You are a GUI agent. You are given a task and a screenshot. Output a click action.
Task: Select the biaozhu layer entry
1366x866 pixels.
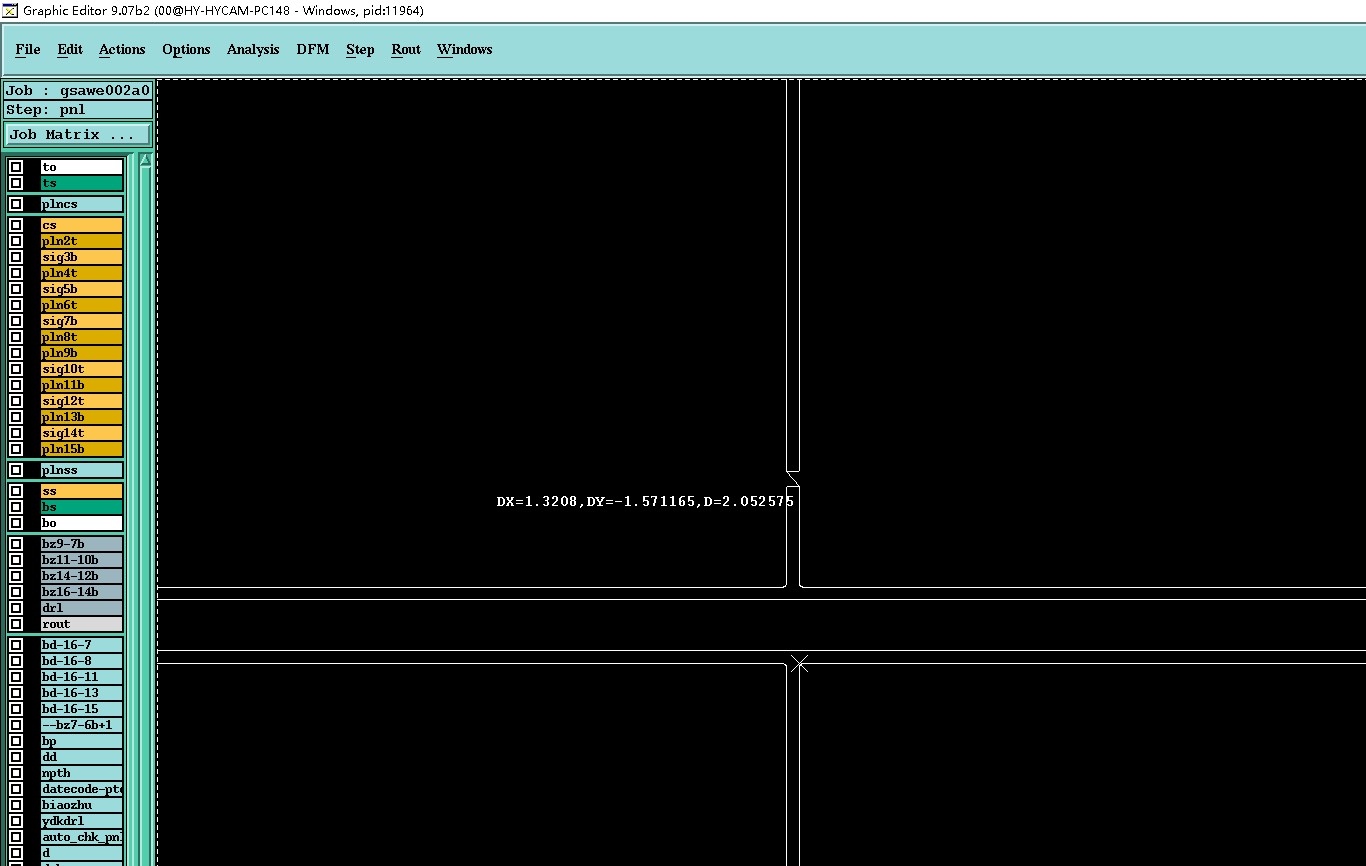click(82, 805)
